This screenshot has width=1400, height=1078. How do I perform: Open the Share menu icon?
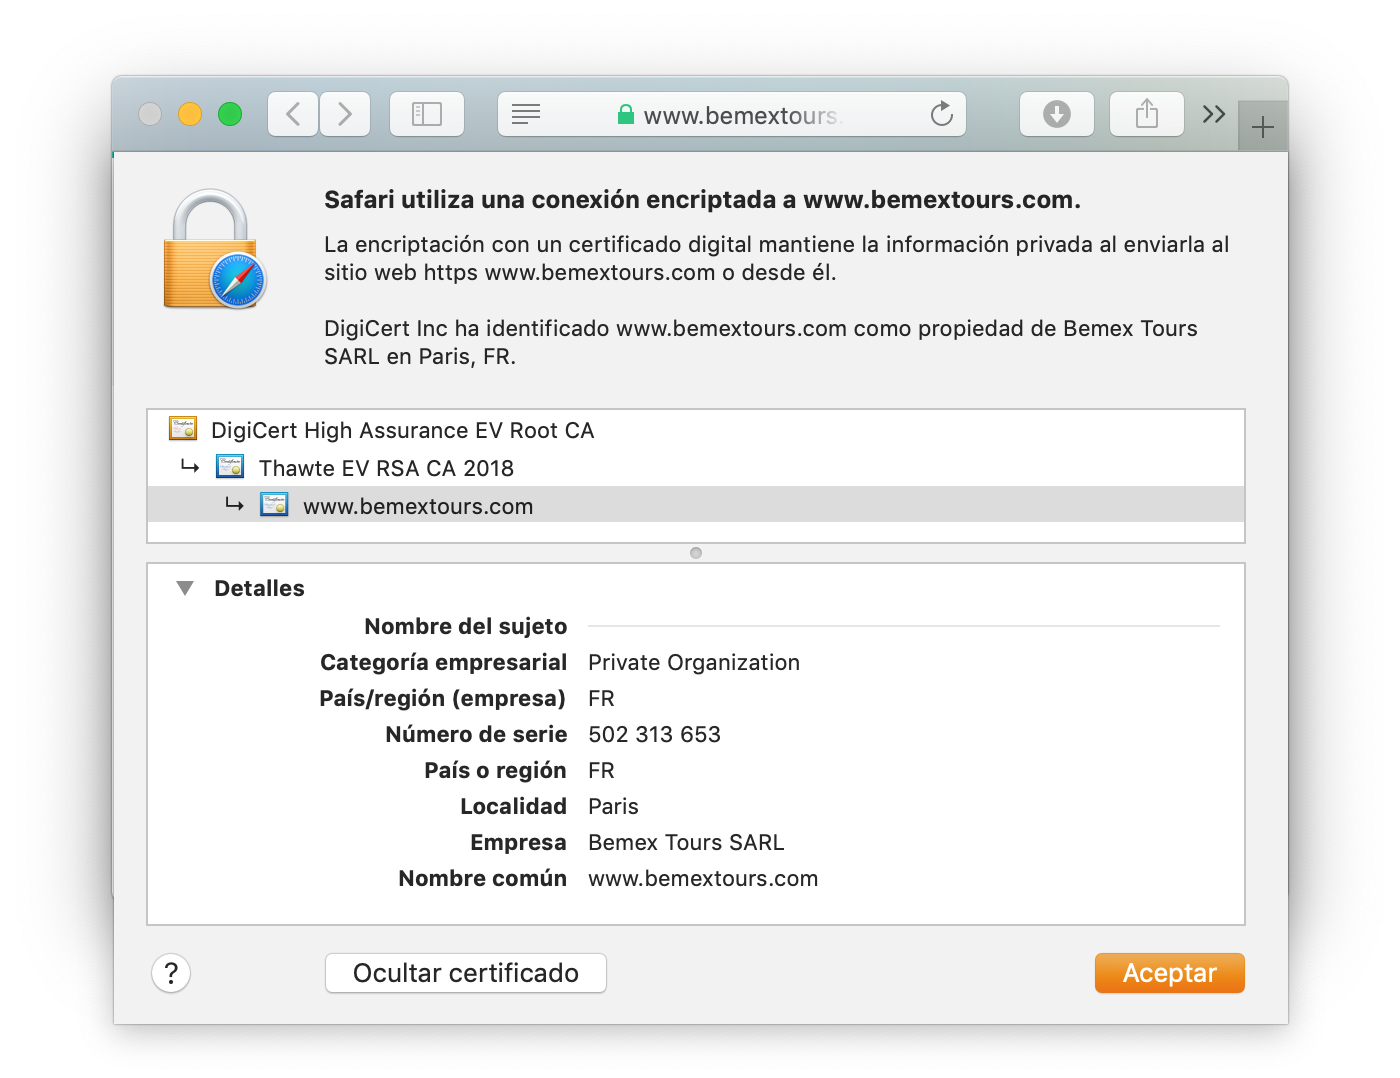tap(1147, 114)
